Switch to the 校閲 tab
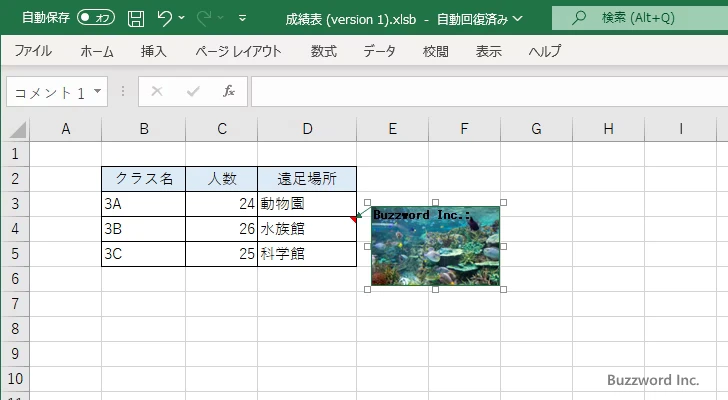This screenshot has width=728, height=400. [x=436, y=51]
